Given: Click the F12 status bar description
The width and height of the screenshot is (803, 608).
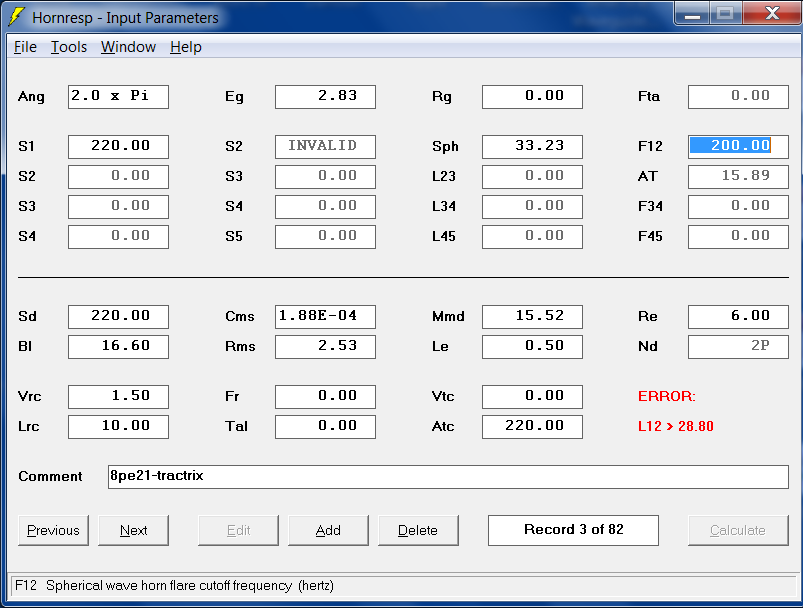Looking at the screenshot, I should pyautogui.click(x=174, y=585).
